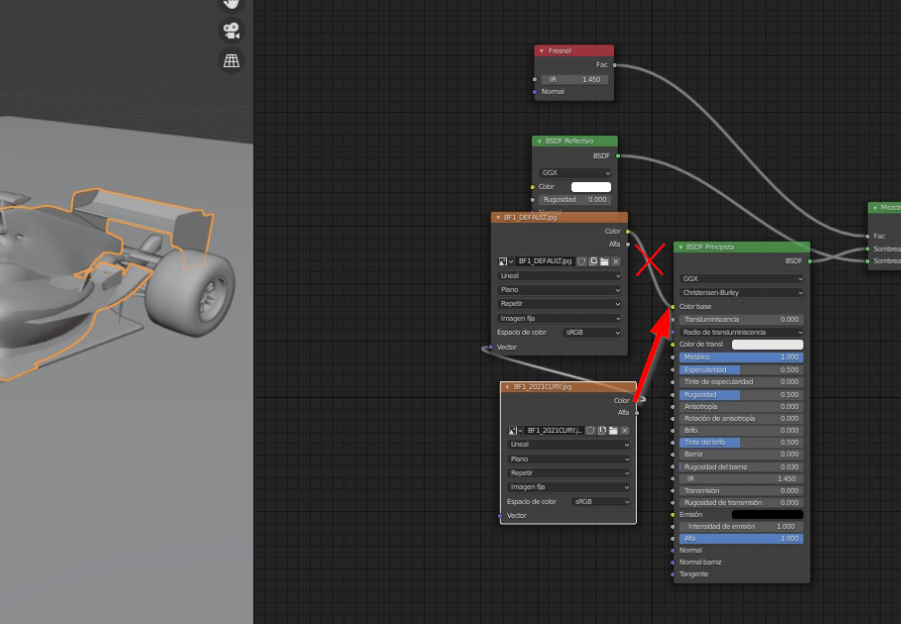901x624 pixels.
Task: Unlink image with X in BF1_2021CURY.jpg node
Action: (625, 430)
